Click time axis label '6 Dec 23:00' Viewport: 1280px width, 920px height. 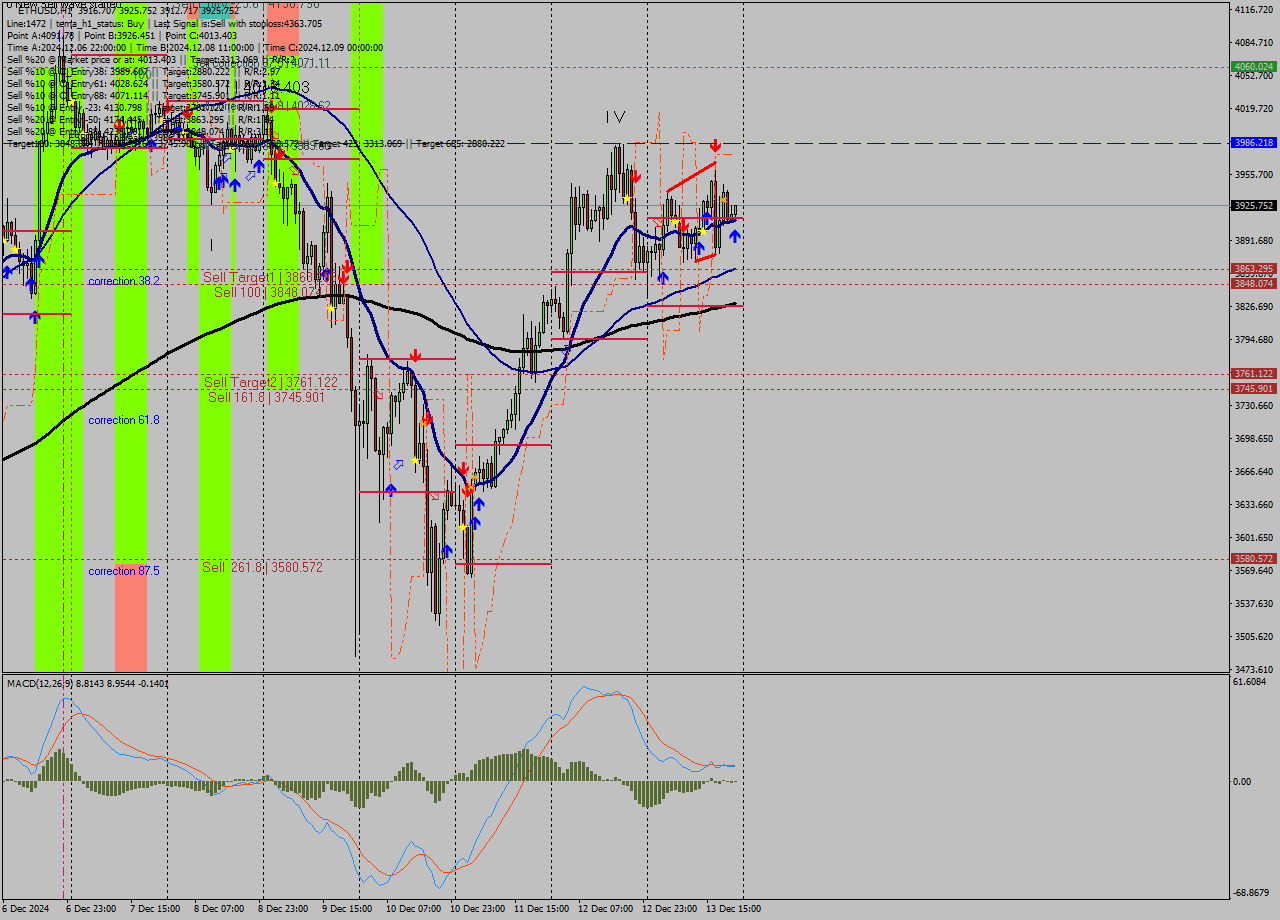(x=90, y=909)
